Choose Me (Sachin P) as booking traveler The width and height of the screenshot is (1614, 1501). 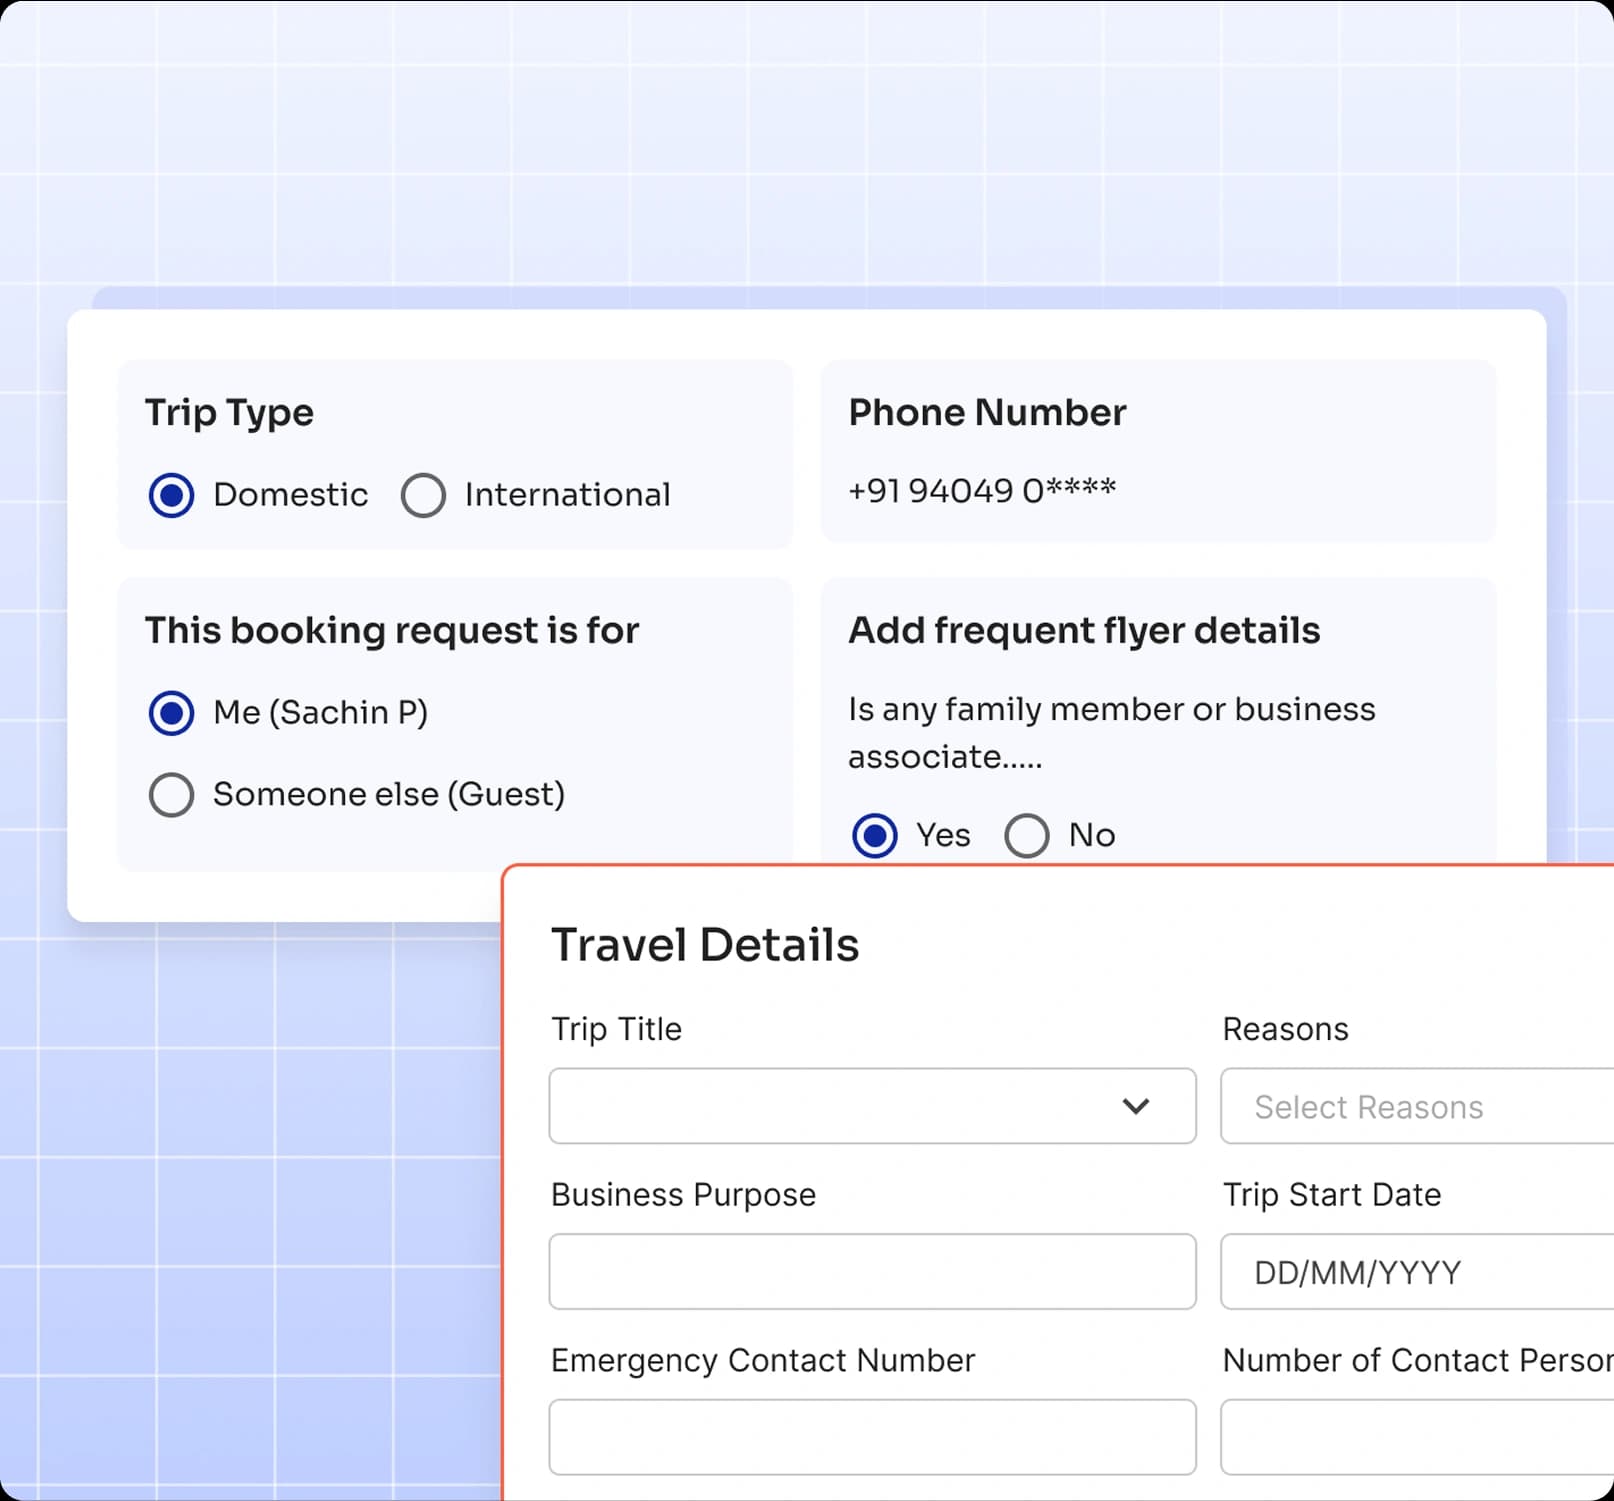[x=171, y=712]
